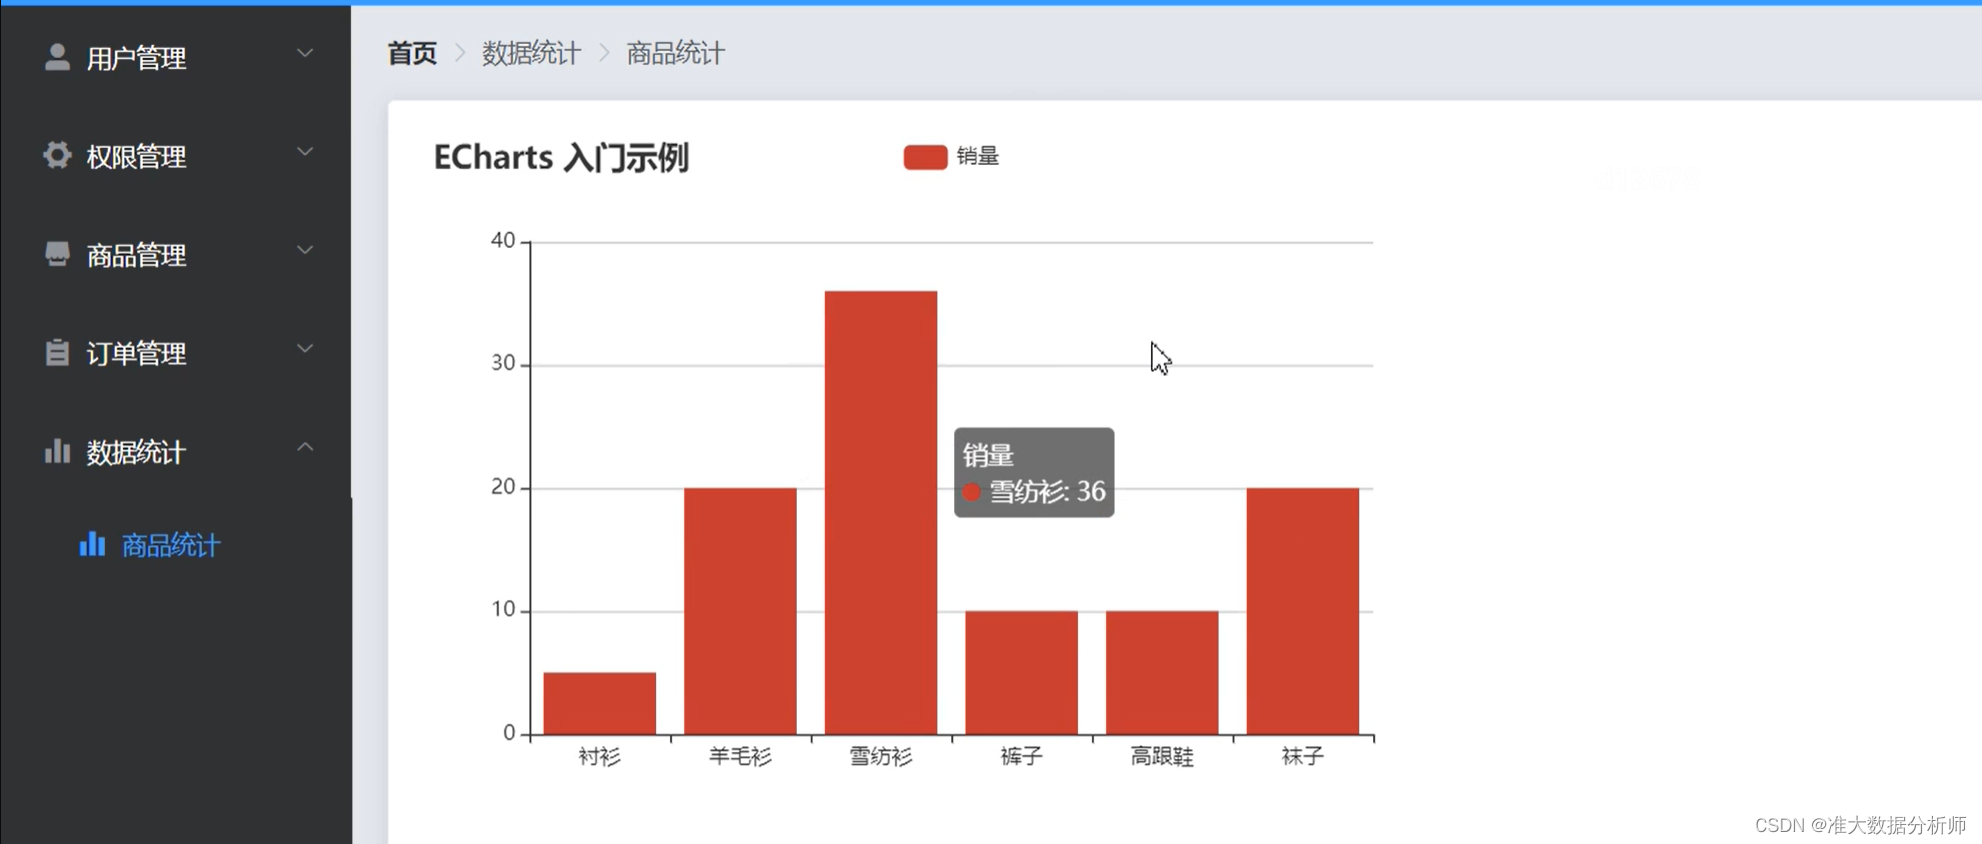This screenshot has width=1982, height=844.
Task: Expand the 用户管理 chevron
Action: pos(305,53)
